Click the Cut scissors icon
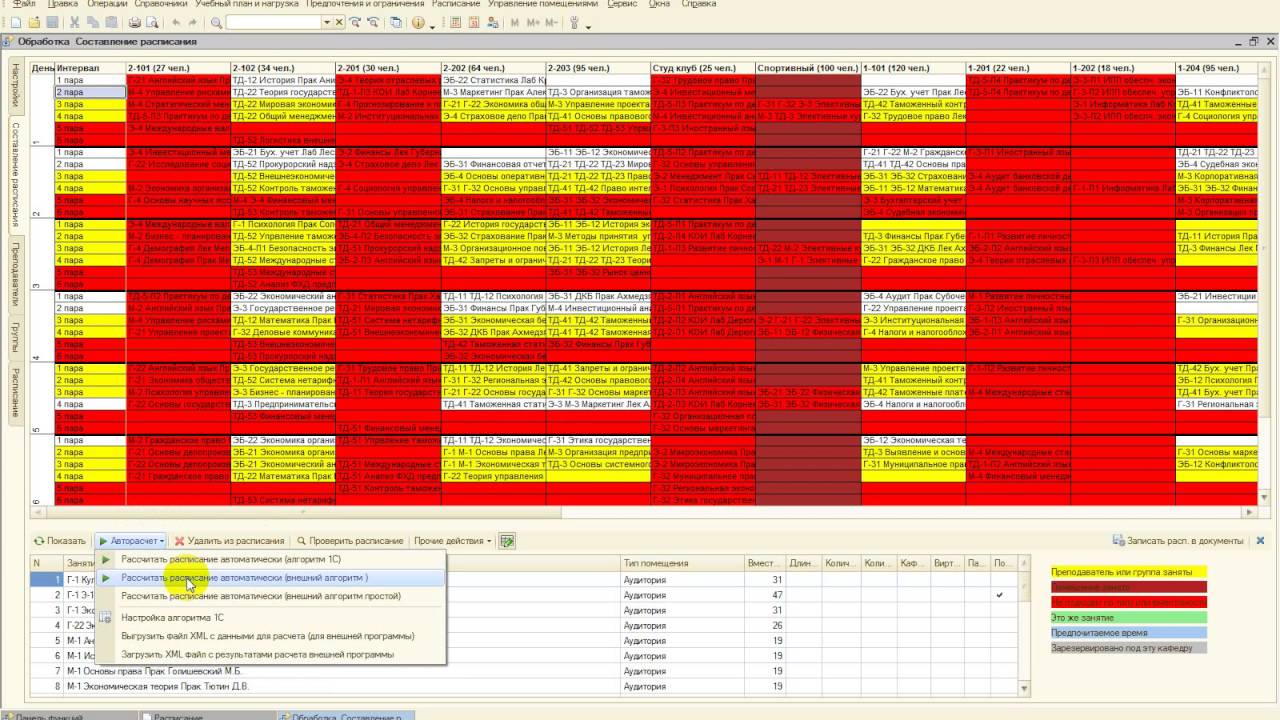1280x720 pixels. [x=75, y=22]
